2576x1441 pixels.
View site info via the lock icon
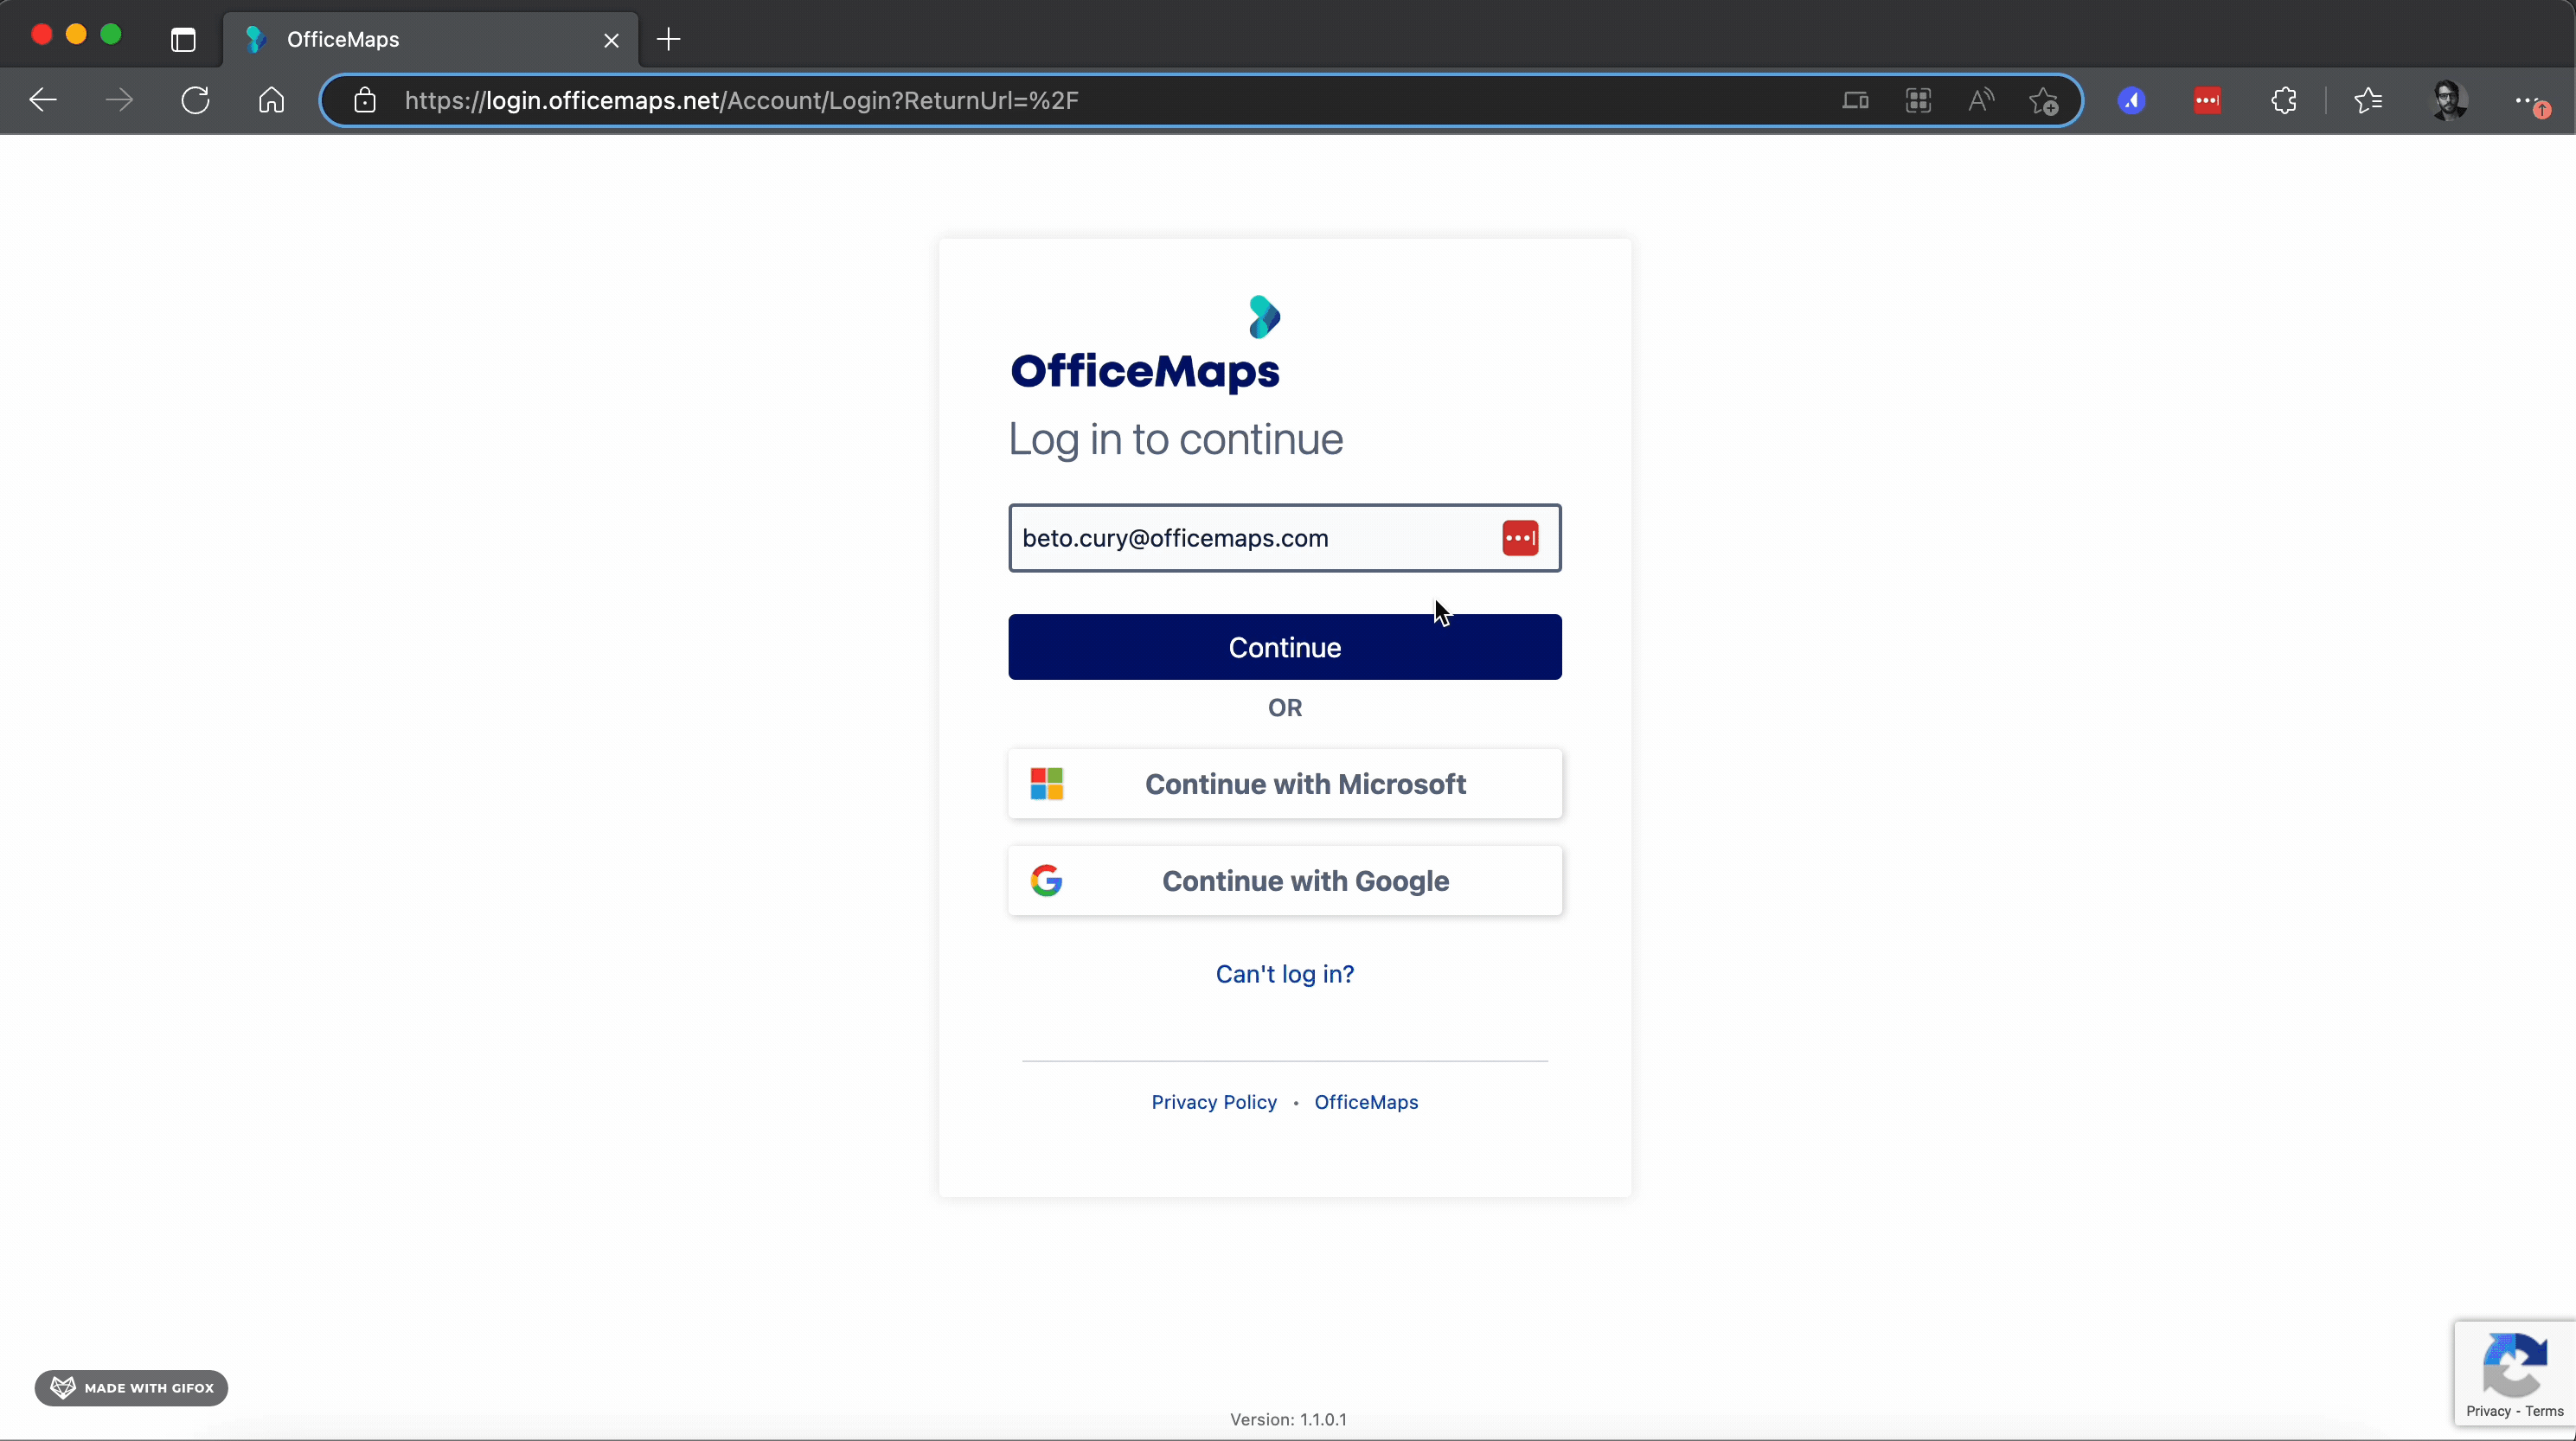[x=365, y=100]
